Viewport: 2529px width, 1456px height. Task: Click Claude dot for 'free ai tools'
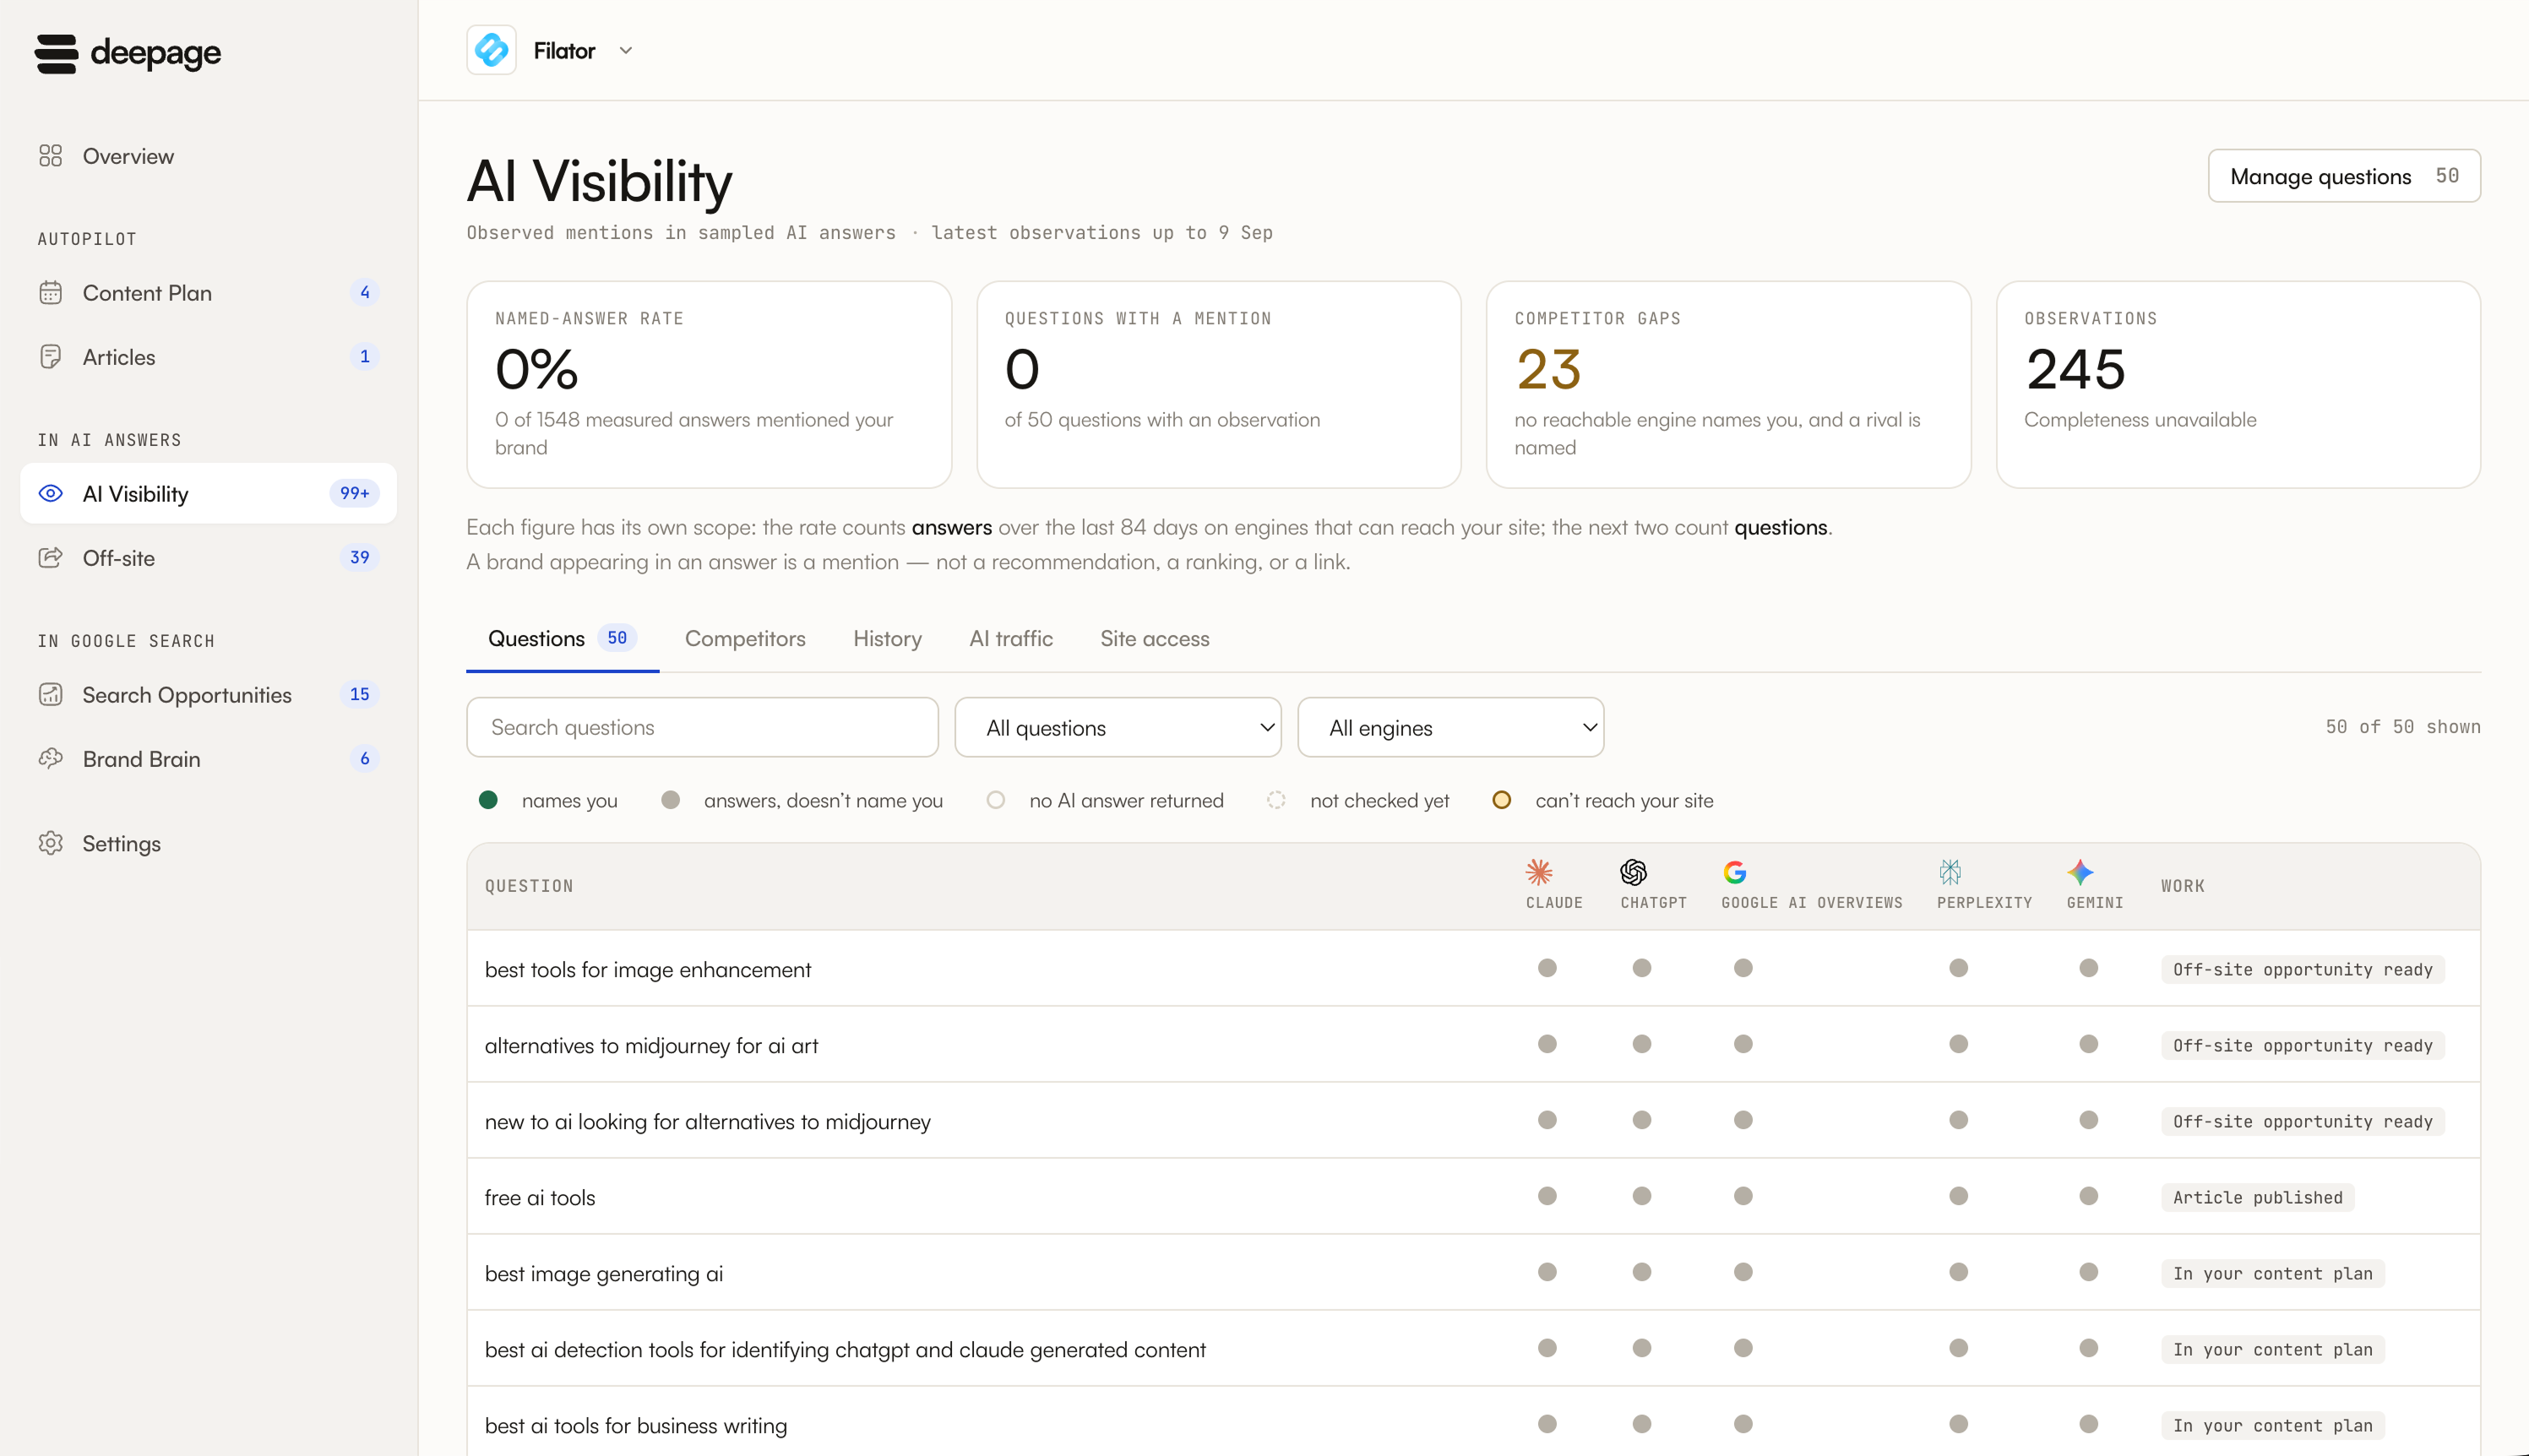tap(1547, 1196)
